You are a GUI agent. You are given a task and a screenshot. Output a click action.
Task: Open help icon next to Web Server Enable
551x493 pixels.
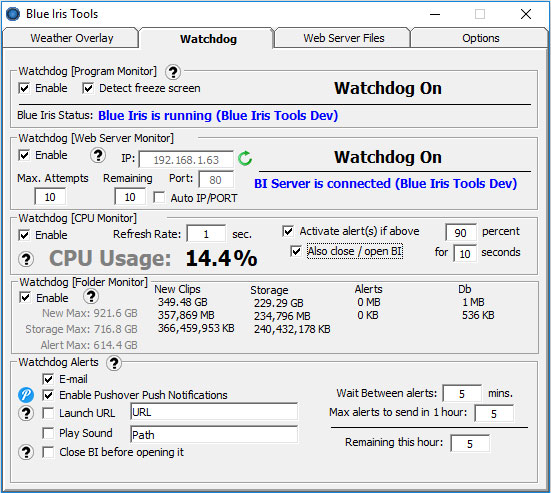pos(98,155)
